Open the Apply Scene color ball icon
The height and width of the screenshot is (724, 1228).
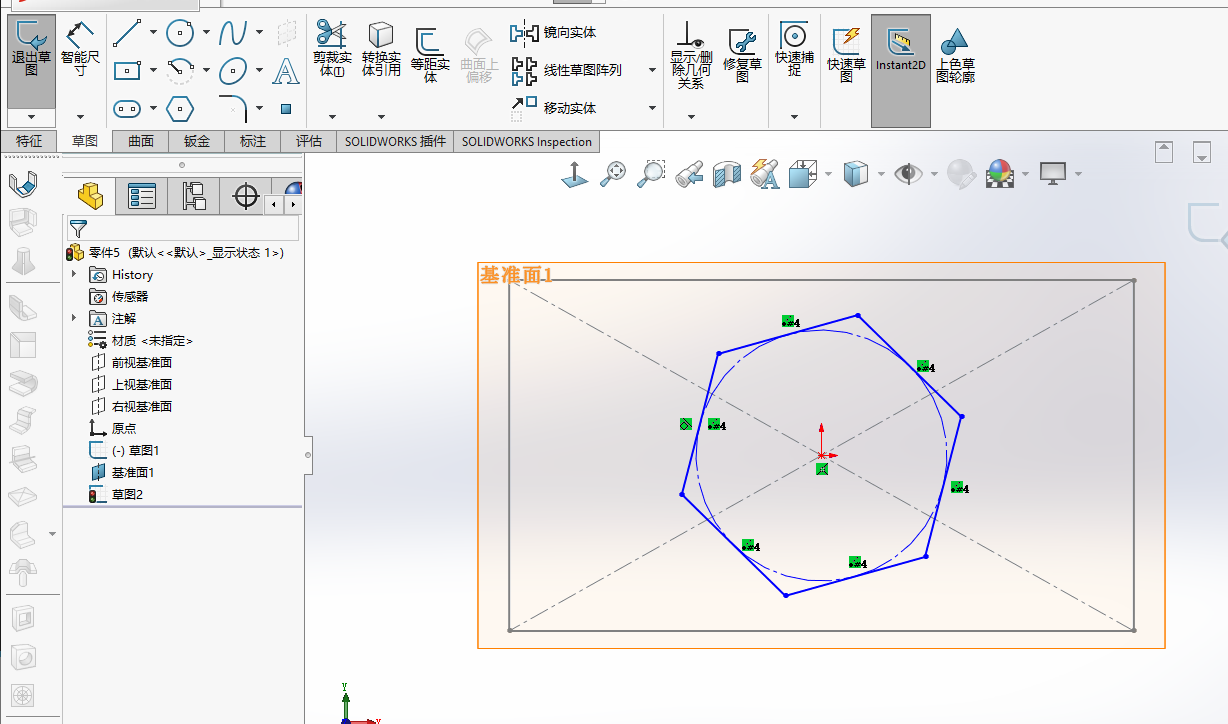[999, 174]
